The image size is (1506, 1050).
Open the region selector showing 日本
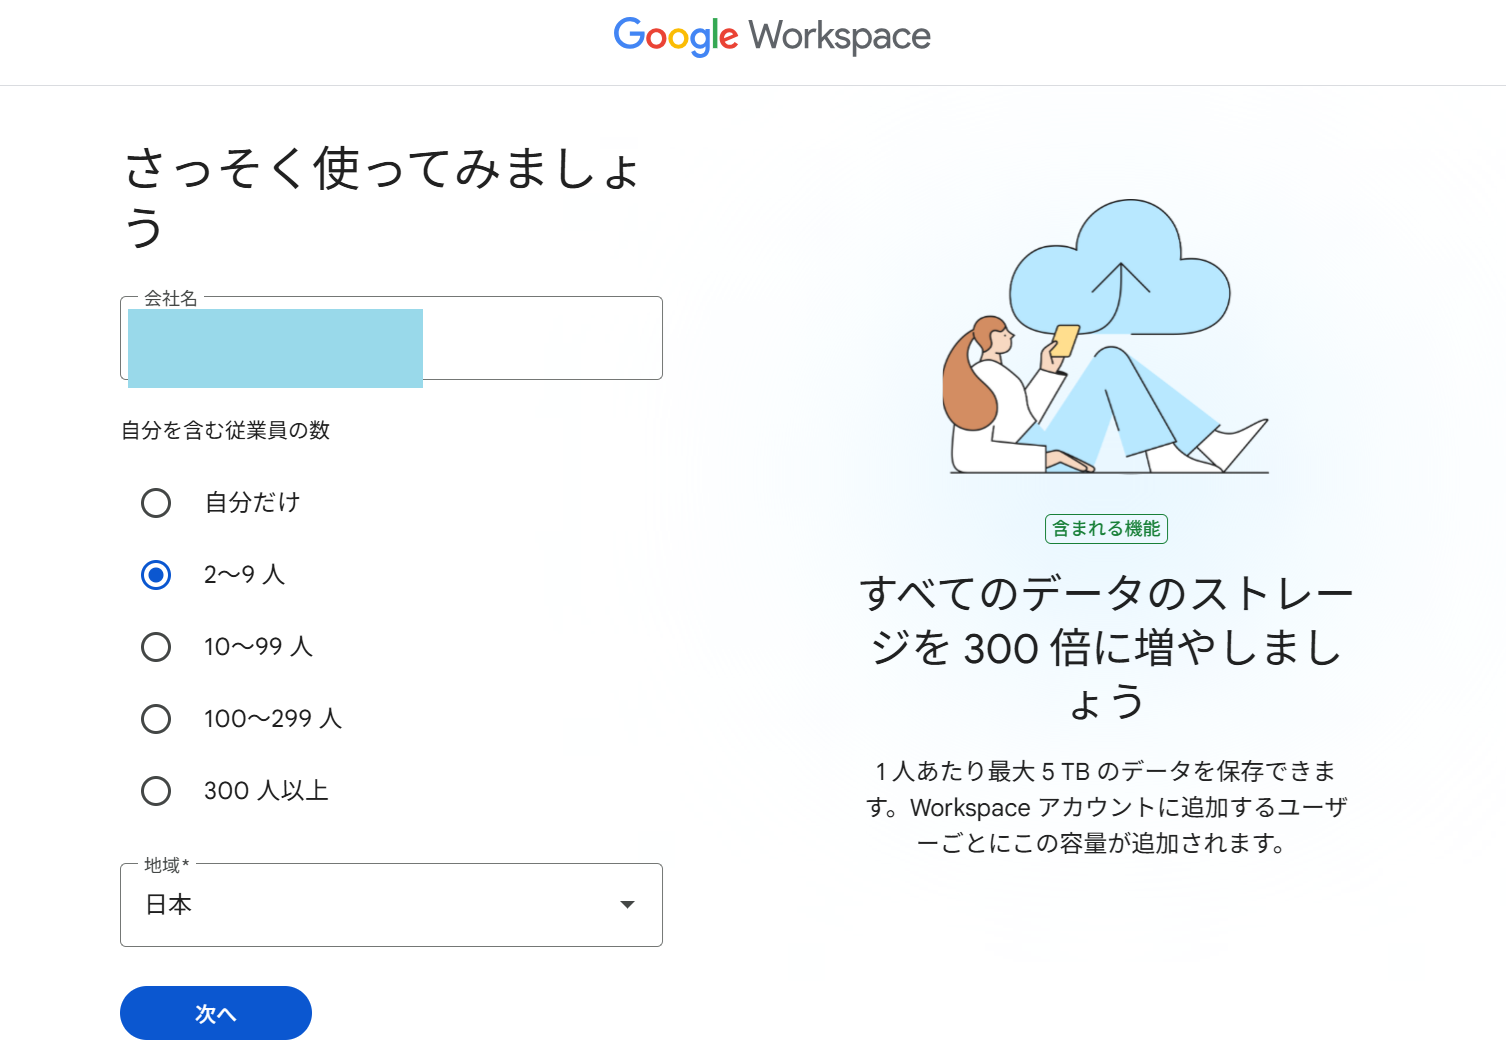[x=390, y=905]
